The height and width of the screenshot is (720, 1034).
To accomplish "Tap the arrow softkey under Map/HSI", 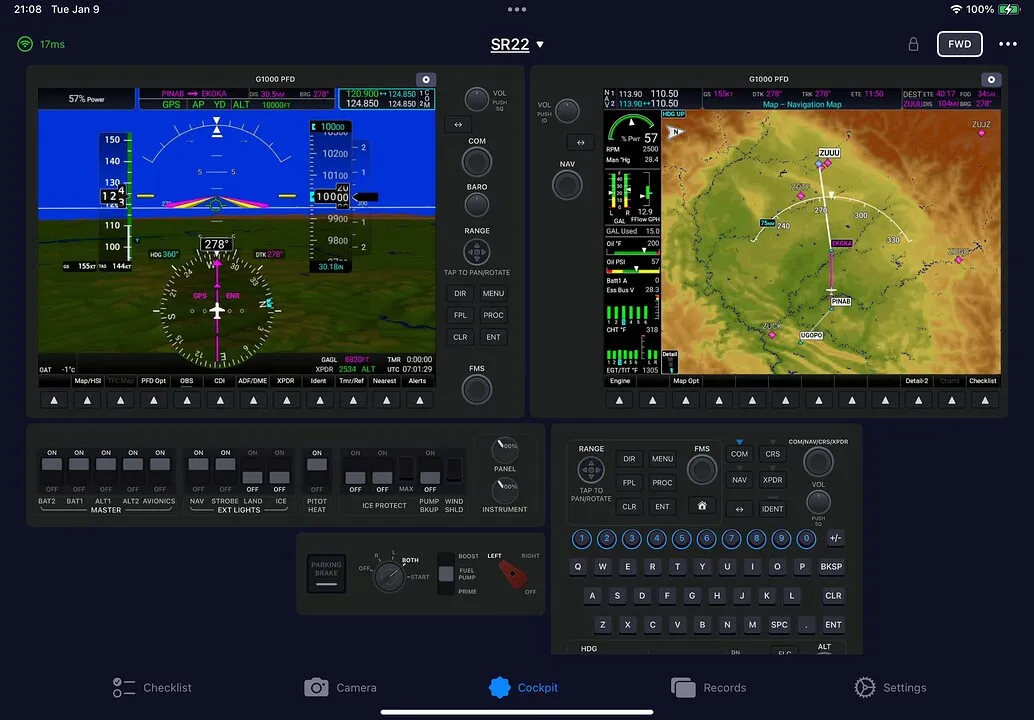I will [x=87, y=400].
